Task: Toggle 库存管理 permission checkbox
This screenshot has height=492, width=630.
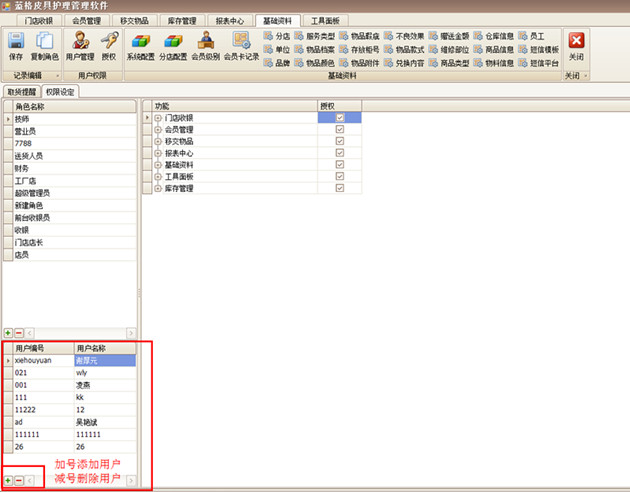Action: click(x=340, y=188)
